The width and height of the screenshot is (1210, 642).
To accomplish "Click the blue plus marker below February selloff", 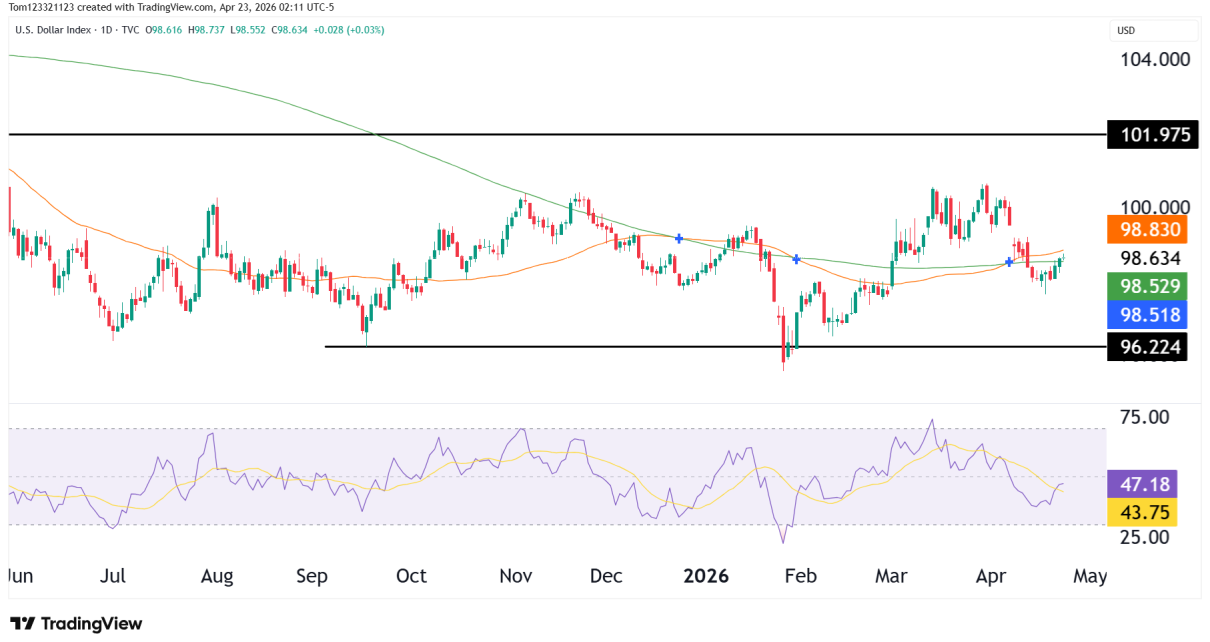I will [796, 258].
